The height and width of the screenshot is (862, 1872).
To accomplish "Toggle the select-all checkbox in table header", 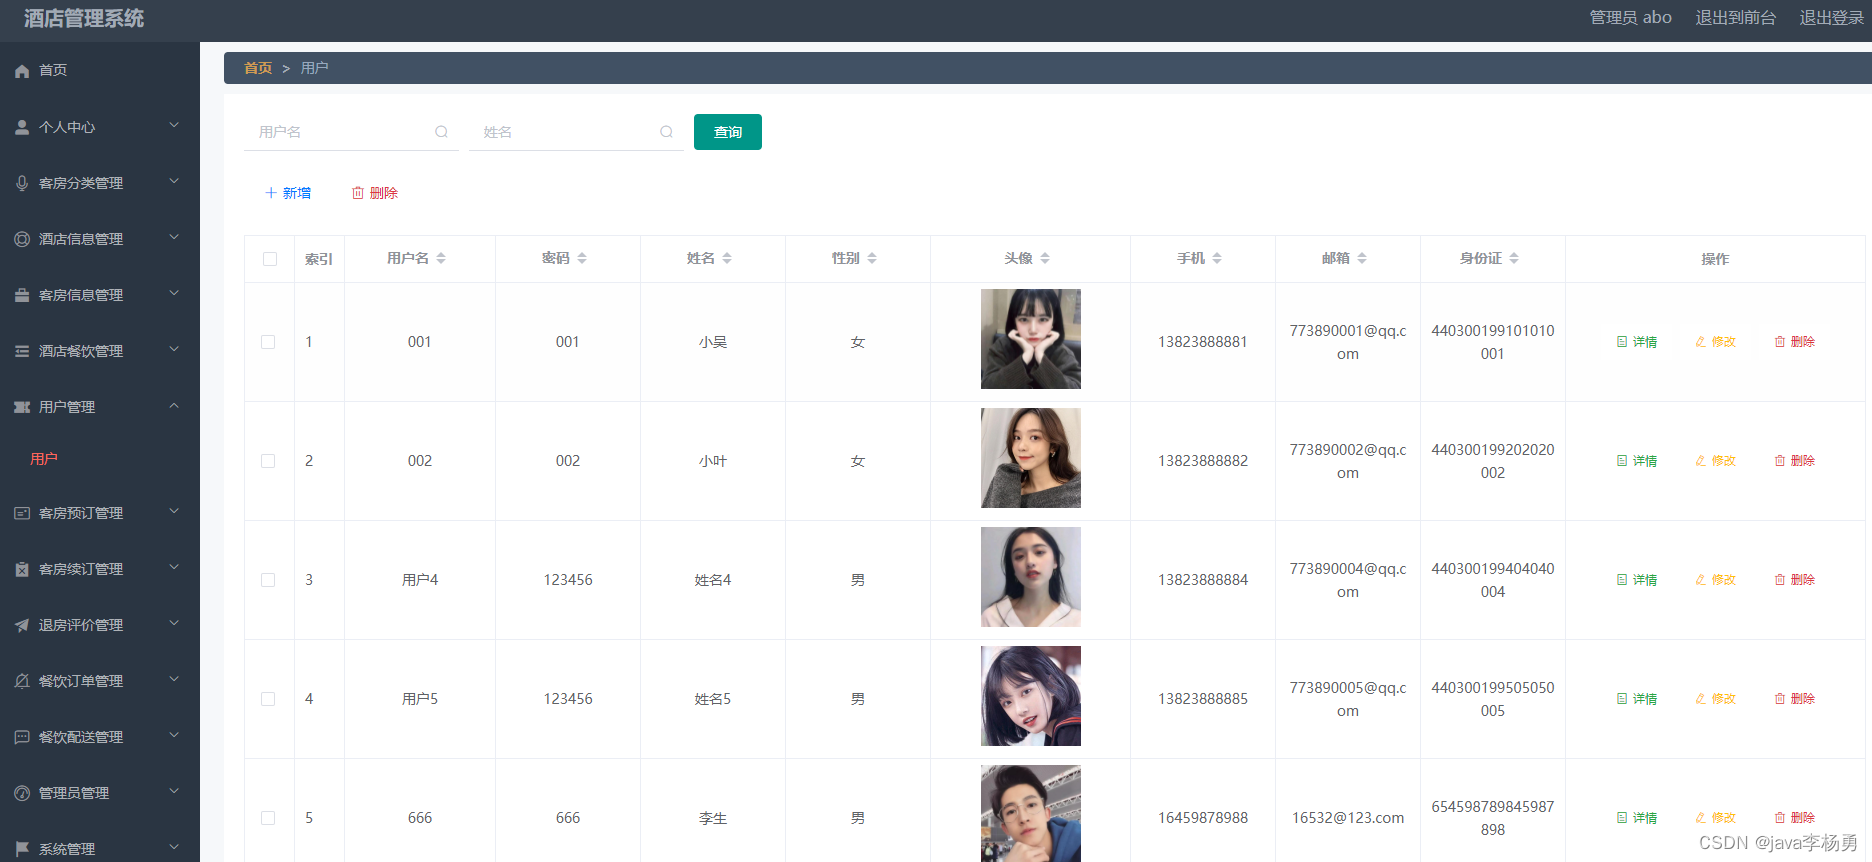I will tap(270, 259).
